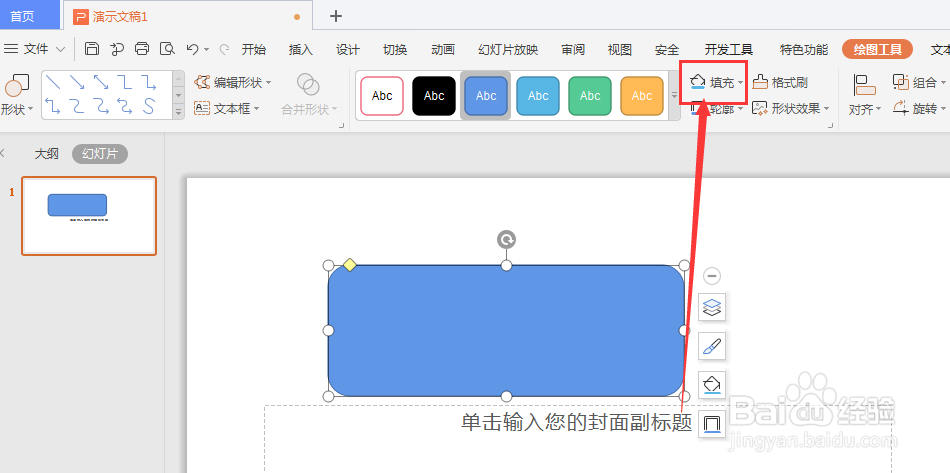Collapse floating toolbar with minus icon

tap(712, 276)
